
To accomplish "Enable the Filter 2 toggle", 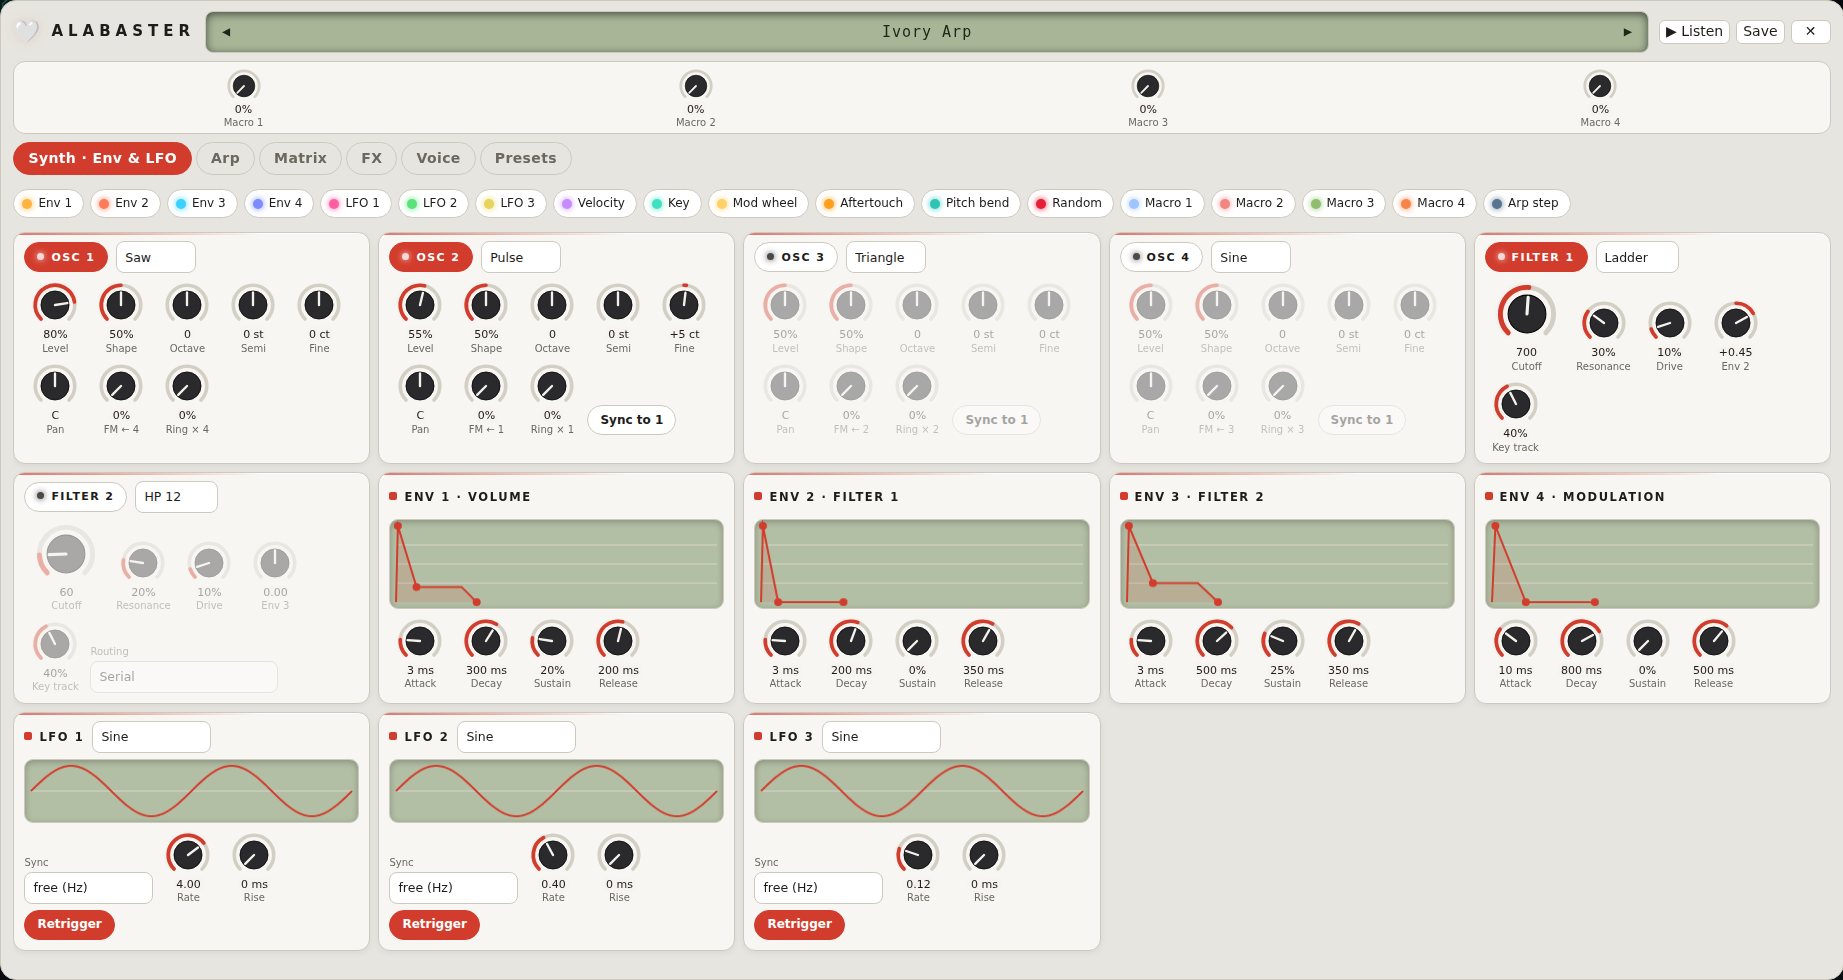I will click(x=75, y=496).
